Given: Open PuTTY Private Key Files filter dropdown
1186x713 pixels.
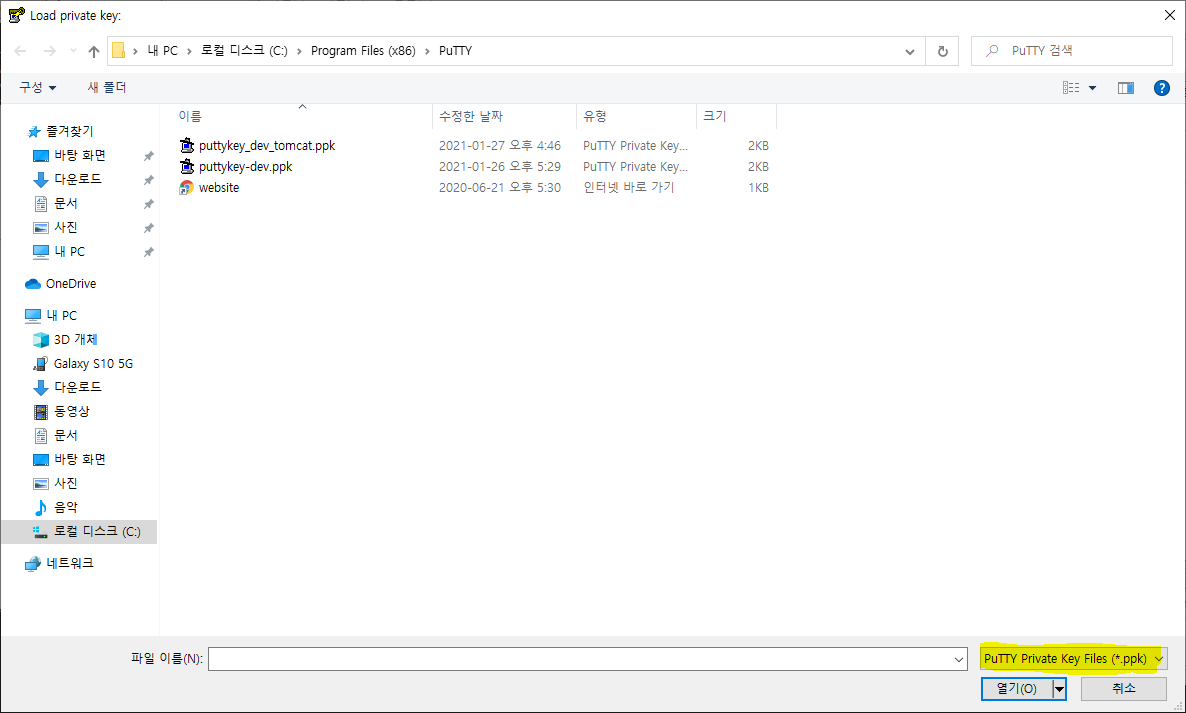Looking at the screenshot, I should click(1073, 659).
